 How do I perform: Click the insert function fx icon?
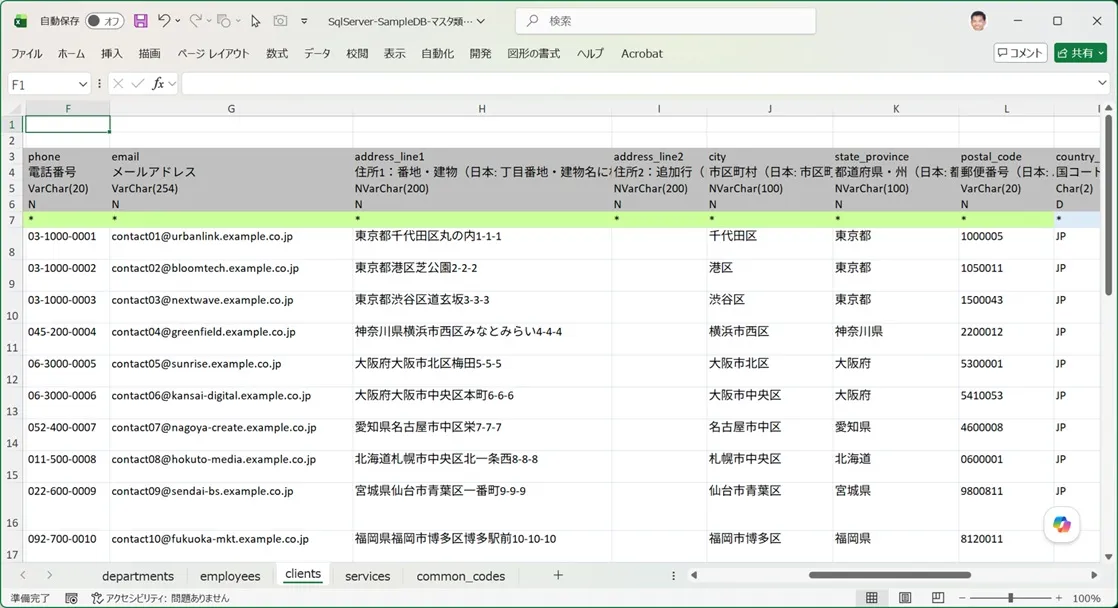[x=158, y=84]
